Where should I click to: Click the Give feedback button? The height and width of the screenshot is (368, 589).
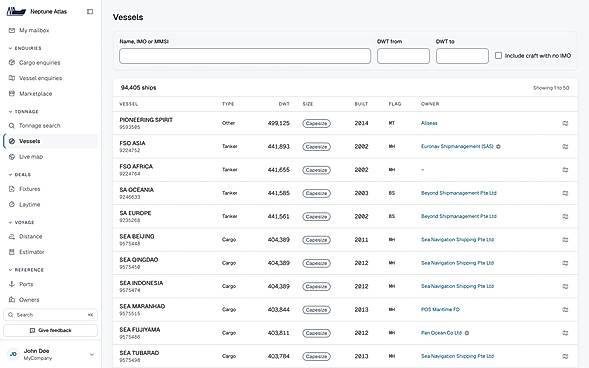point(50,330)
